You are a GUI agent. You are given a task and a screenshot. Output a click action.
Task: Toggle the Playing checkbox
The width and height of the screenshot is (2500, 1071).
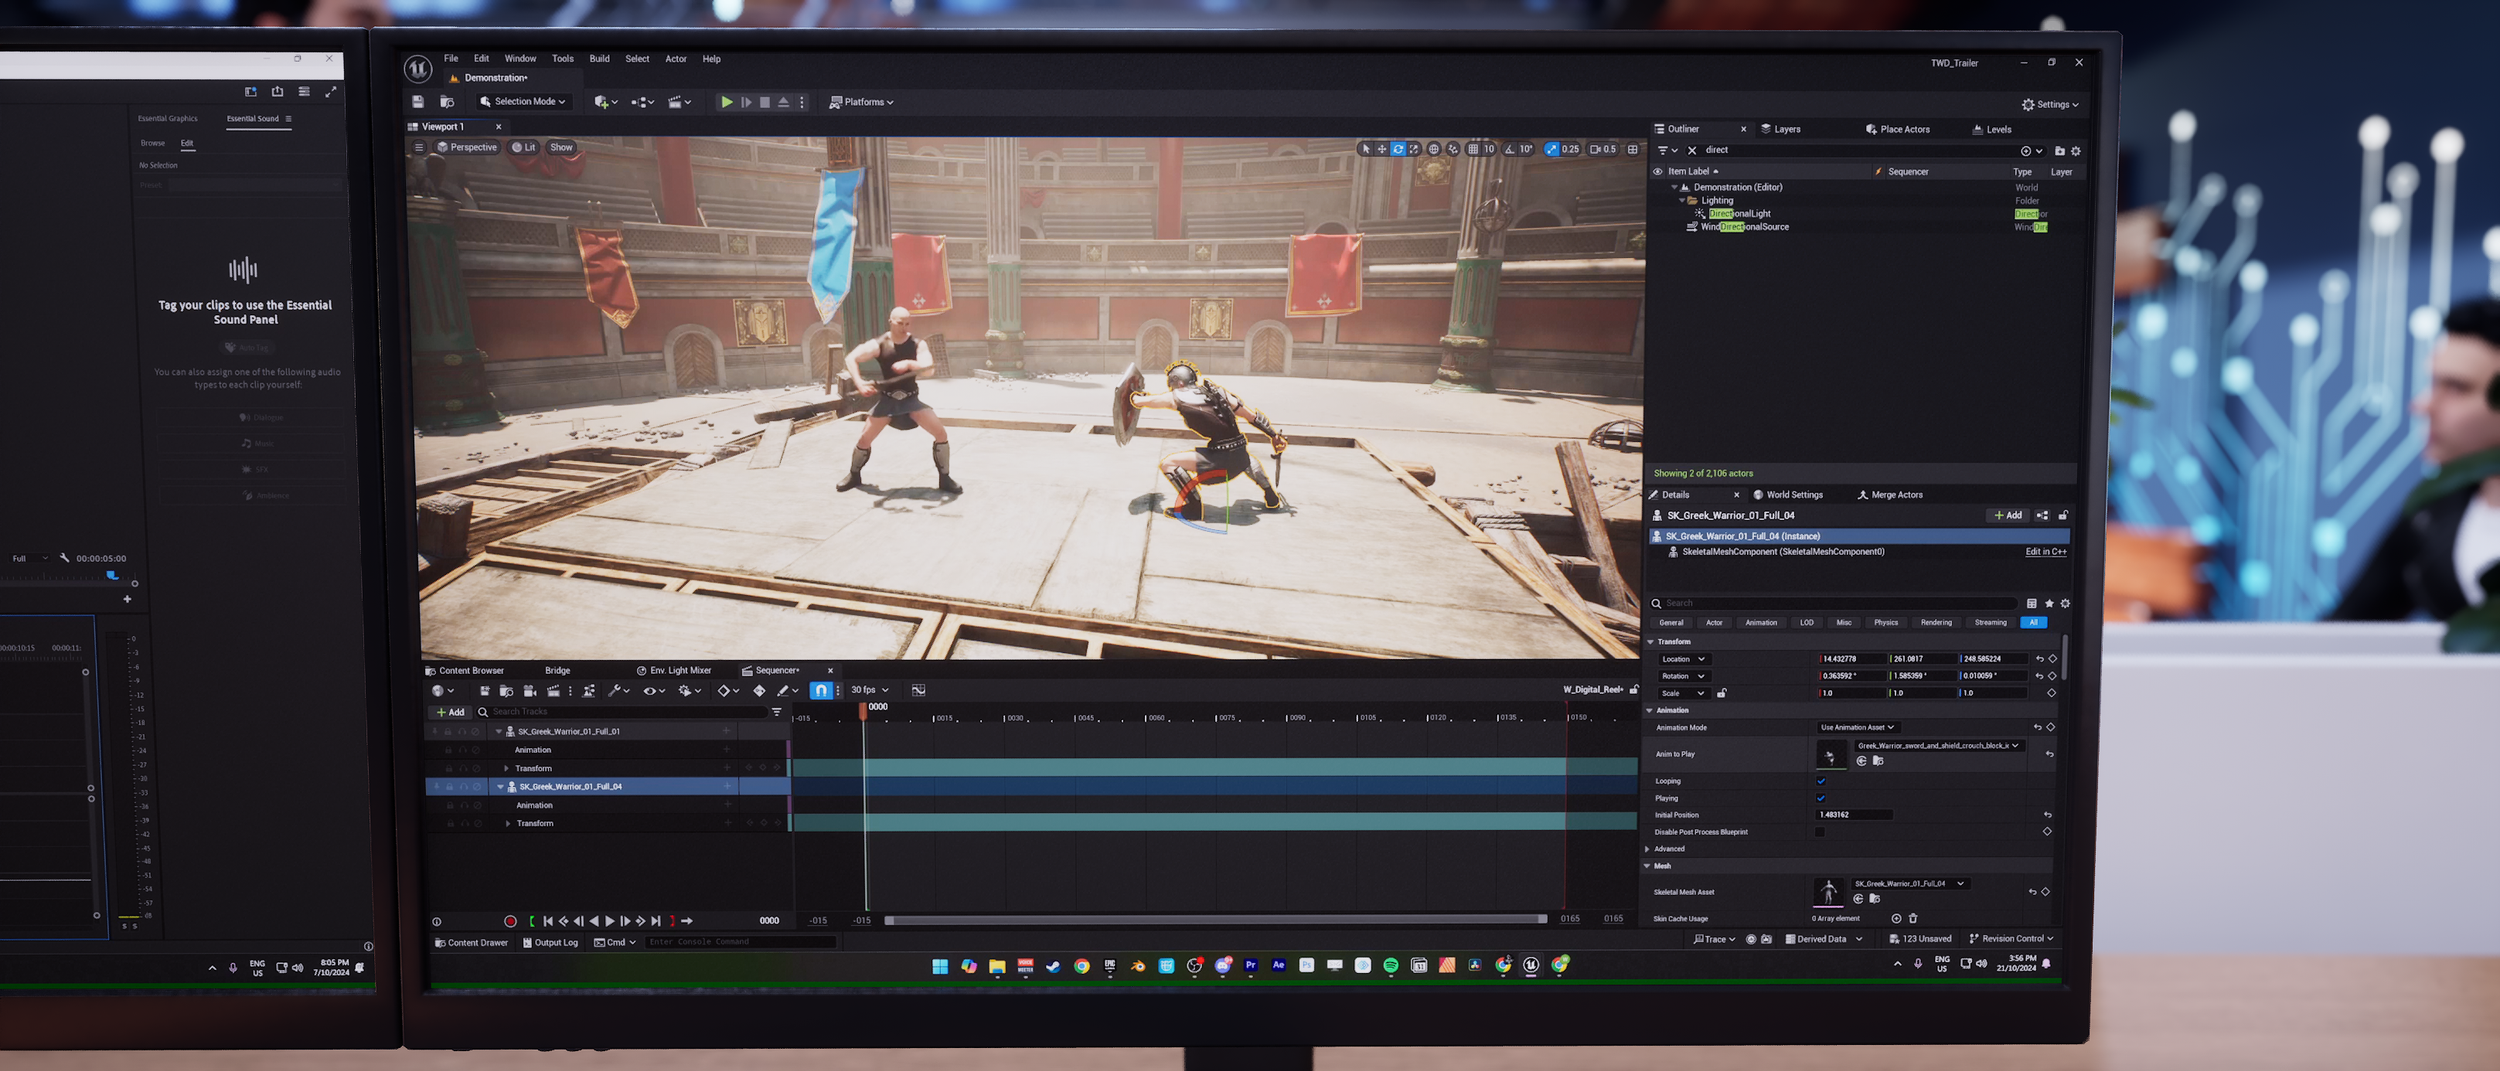tap(1820, 798)
